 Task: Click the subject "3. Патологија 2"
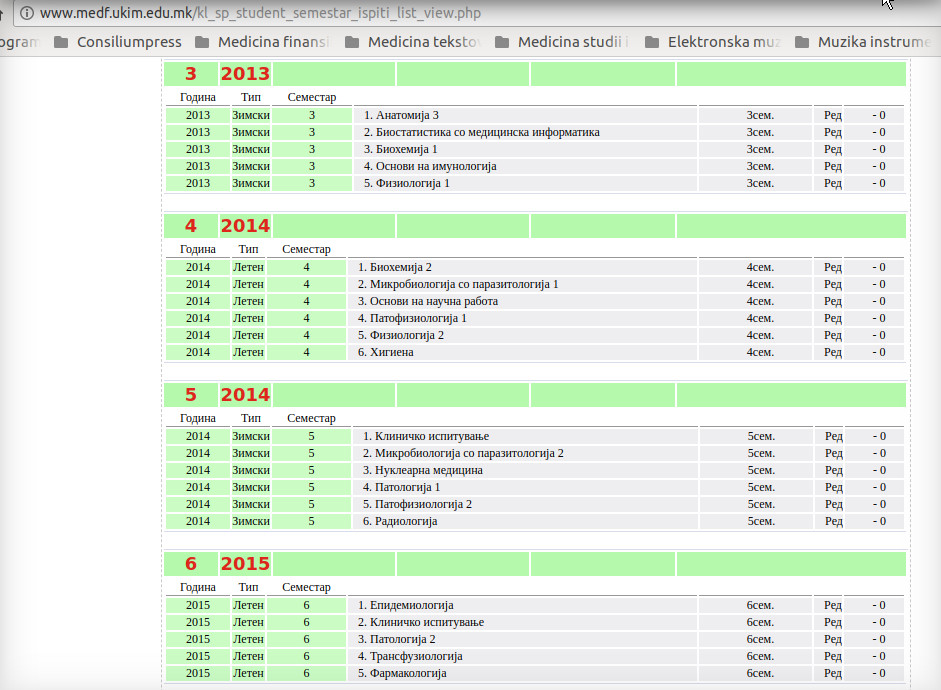click(x=397, y=639)
